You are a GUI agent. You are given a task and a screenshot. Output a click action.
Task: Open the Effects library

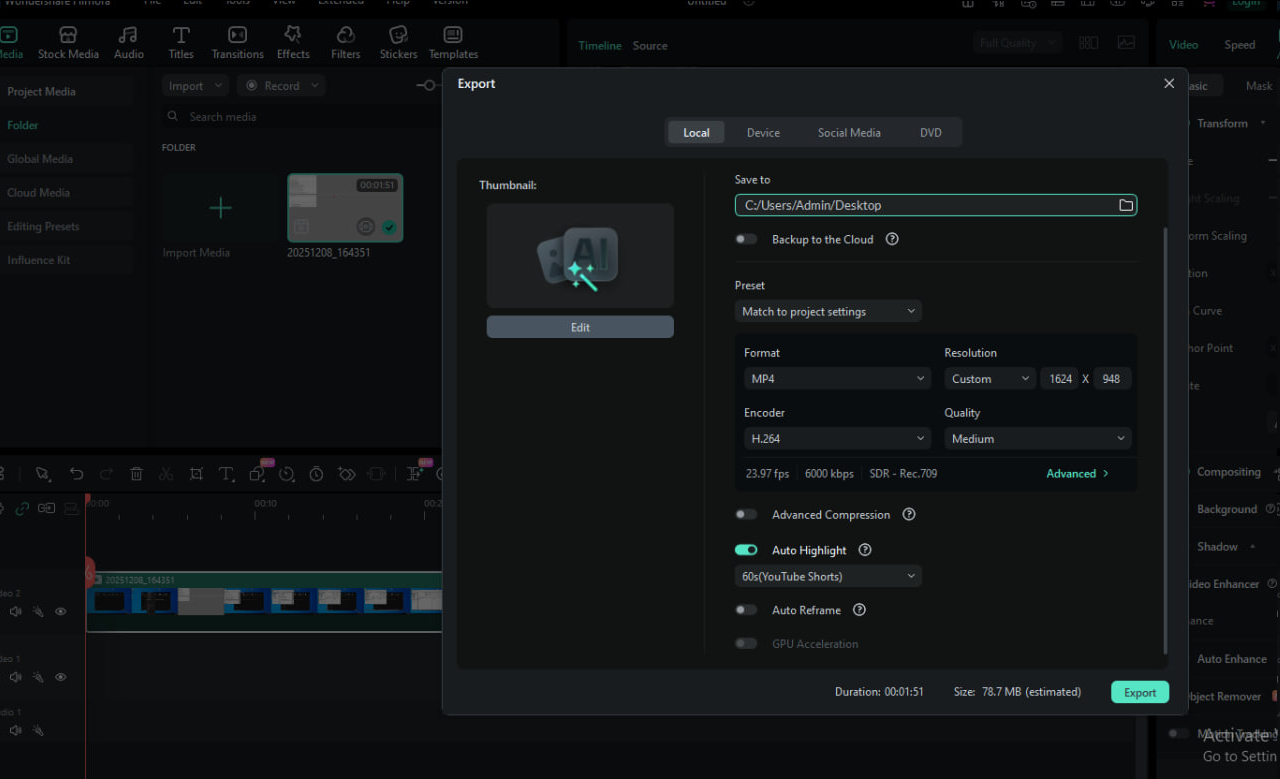coord(293,43)
